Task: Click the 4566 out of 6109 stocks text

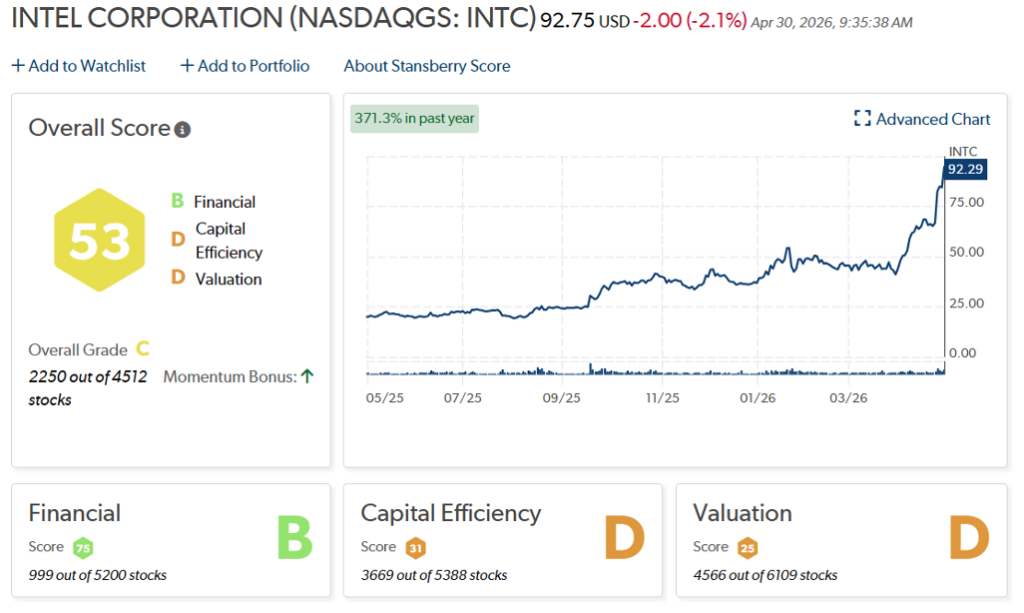Action: pos(765,575)
